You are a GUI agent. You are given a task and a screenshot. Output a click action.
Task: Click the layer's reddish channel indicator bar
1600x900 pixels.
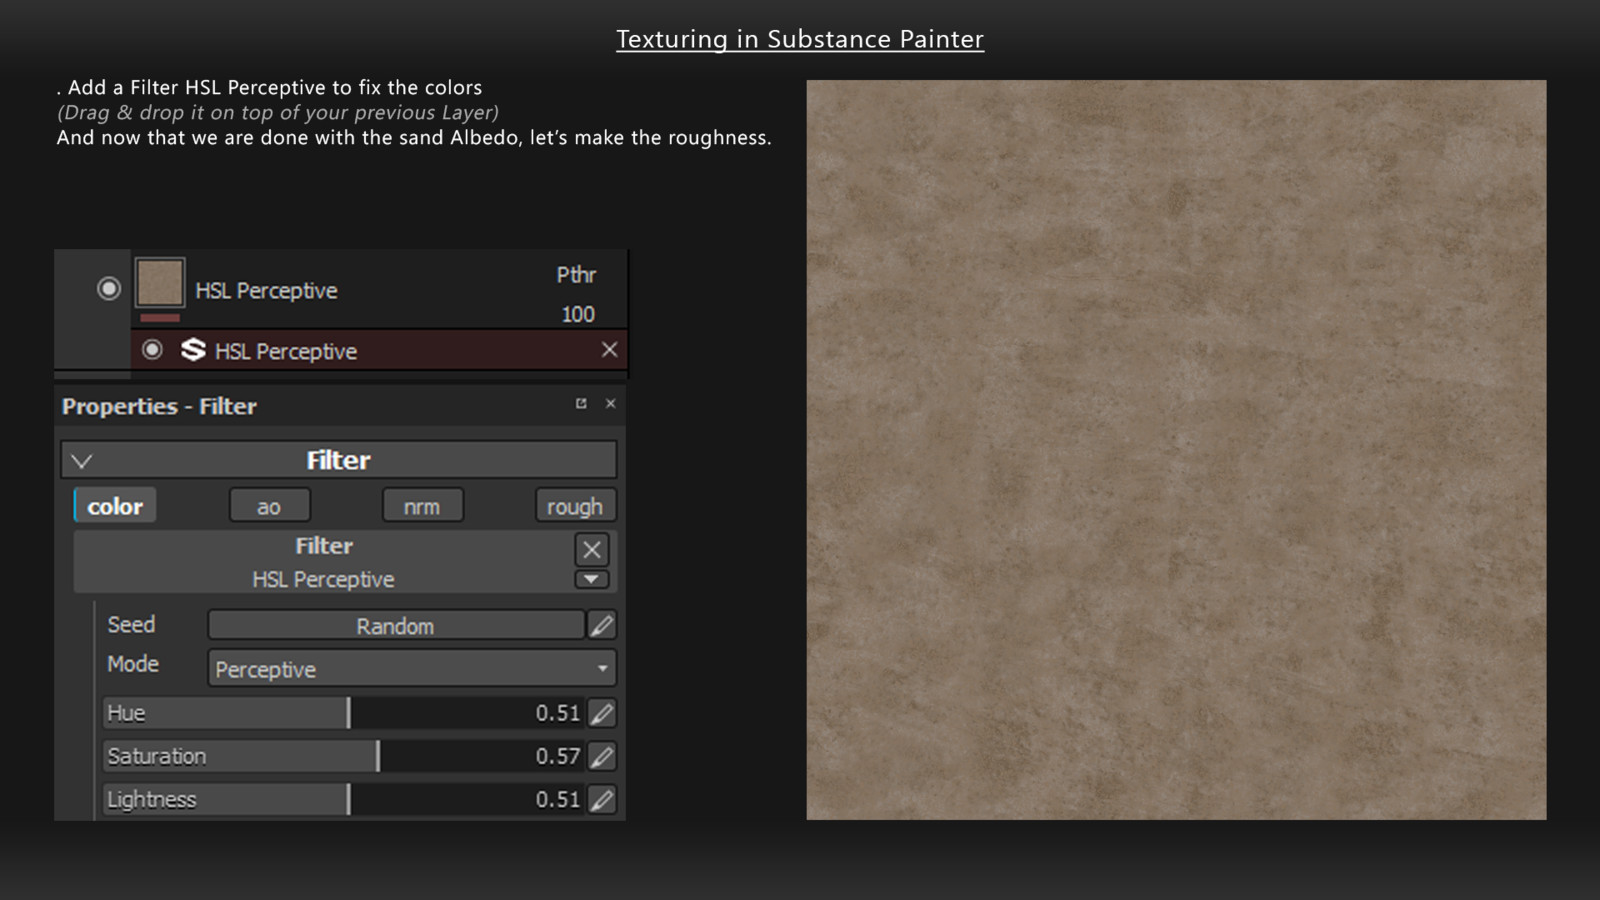(160, 318)
